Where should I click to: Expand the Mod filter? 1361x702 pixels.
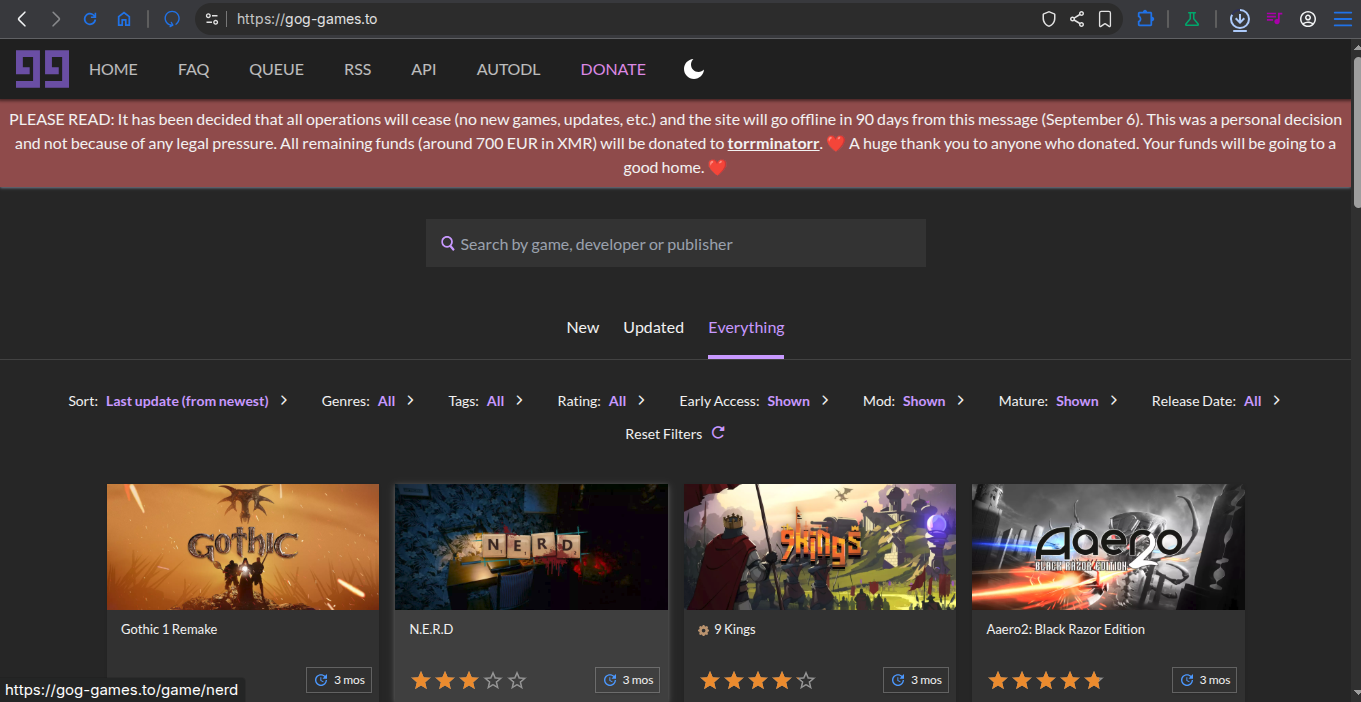point(913,401)
